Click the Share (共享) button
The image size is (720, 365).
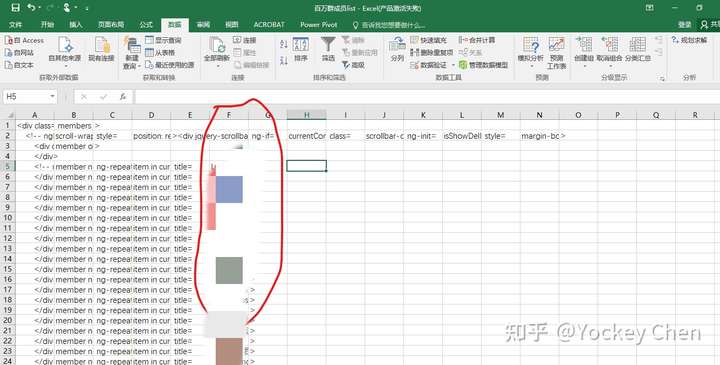(x=710, y=25)
